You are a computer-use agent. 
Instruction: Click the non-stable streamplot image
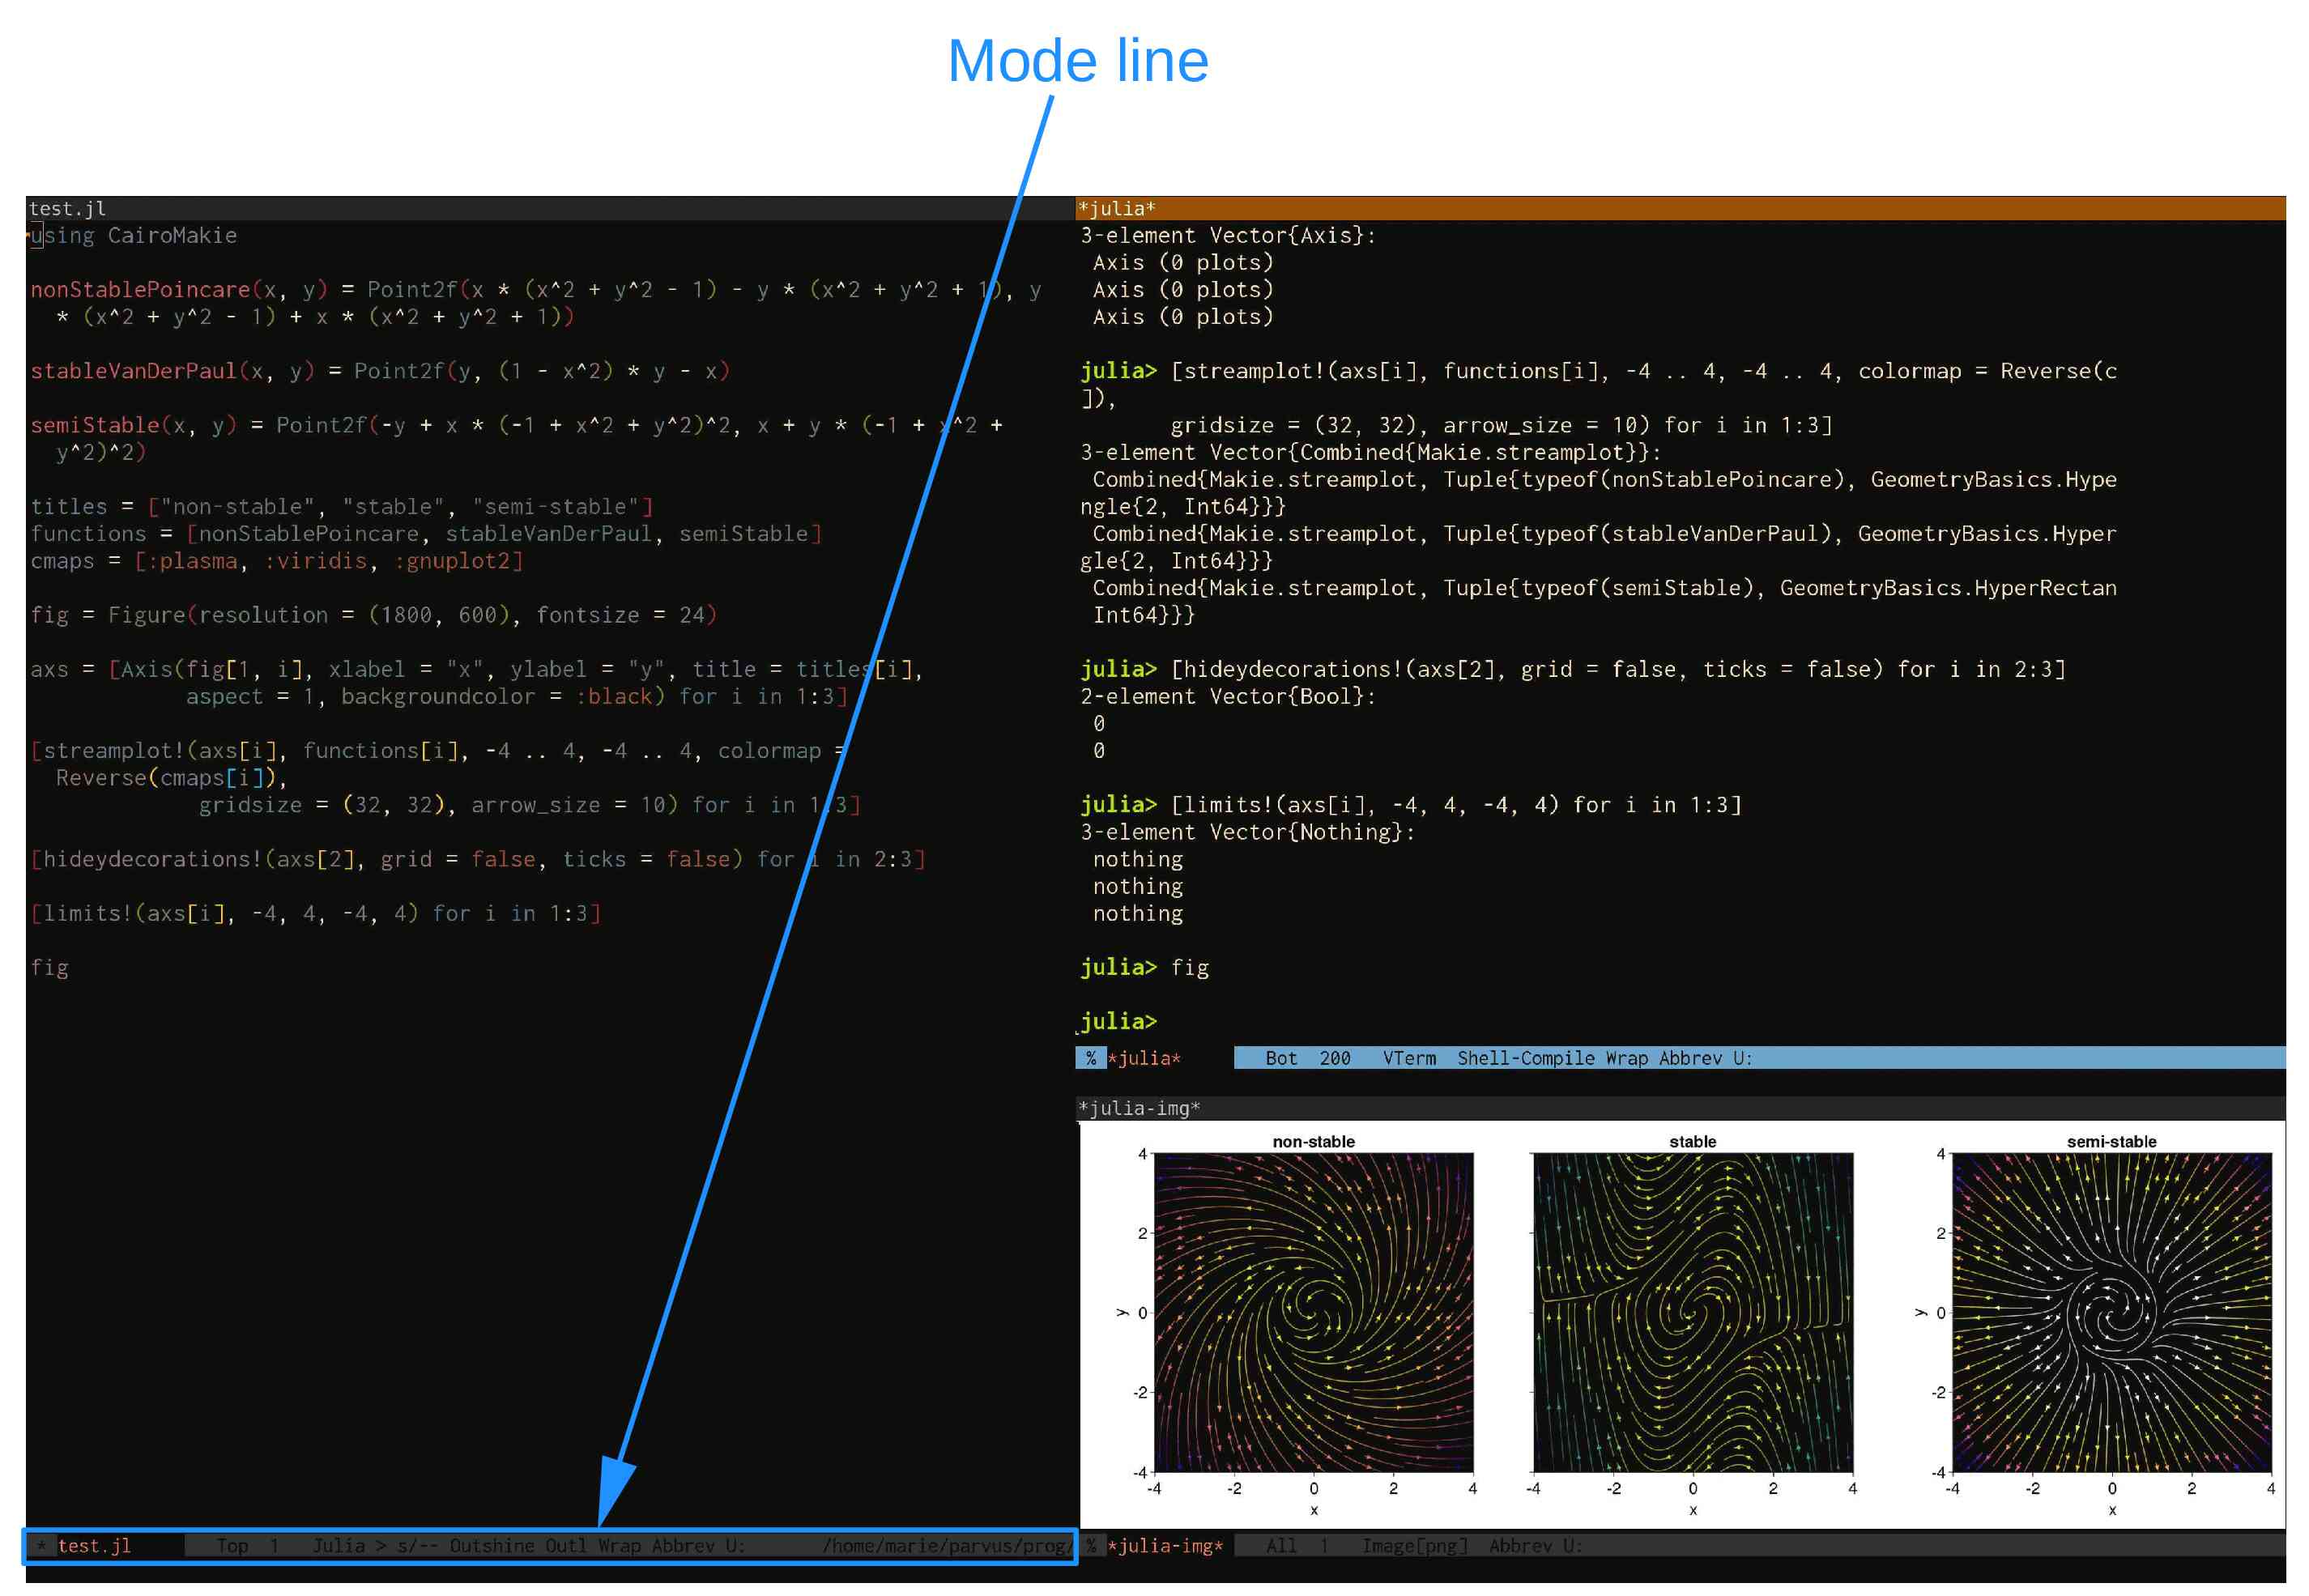pos(1313,1312)
